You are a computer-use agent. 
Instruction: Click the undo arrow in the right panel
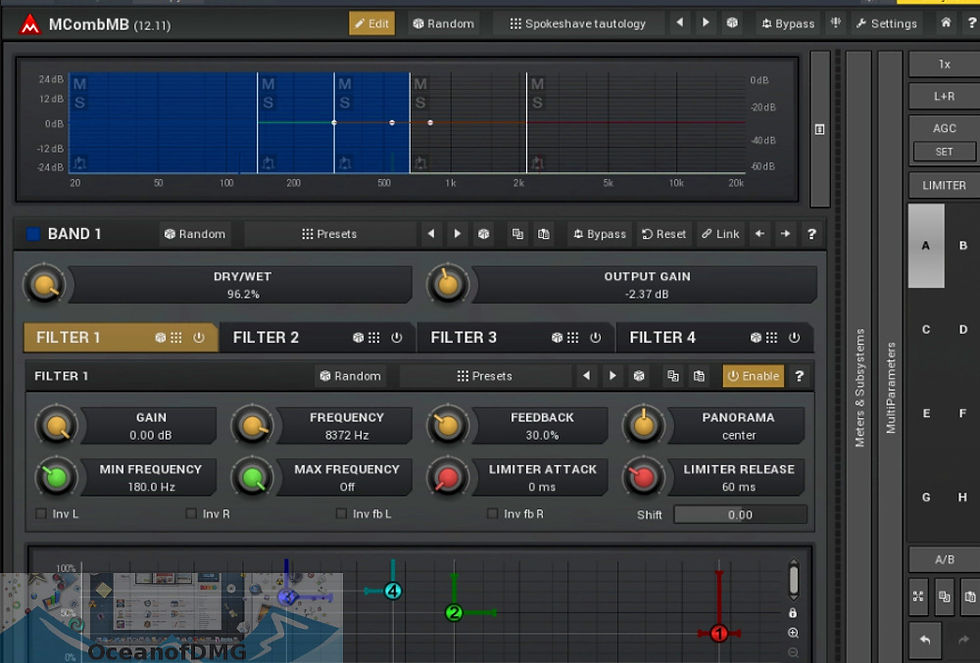pos(925,640)
